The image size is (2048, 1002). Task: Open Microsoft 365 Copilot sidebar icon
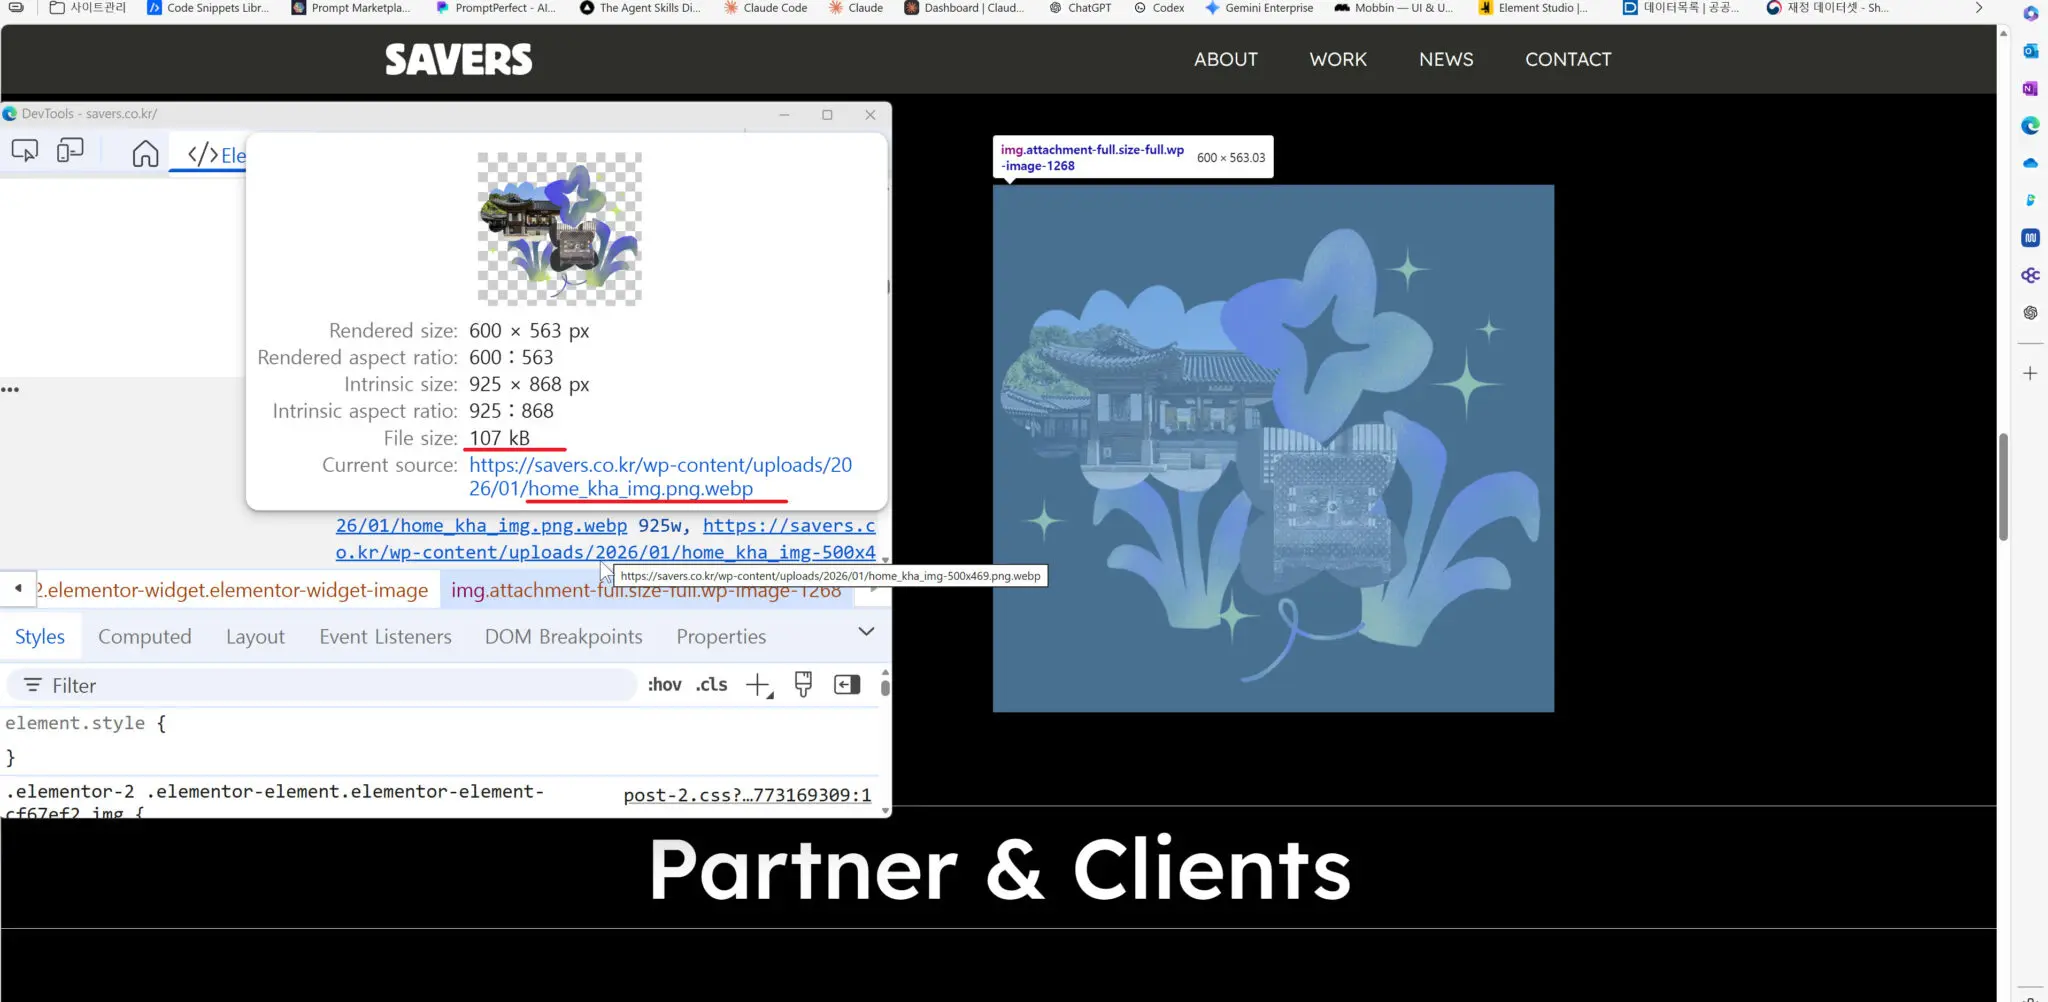(2030, 14)
